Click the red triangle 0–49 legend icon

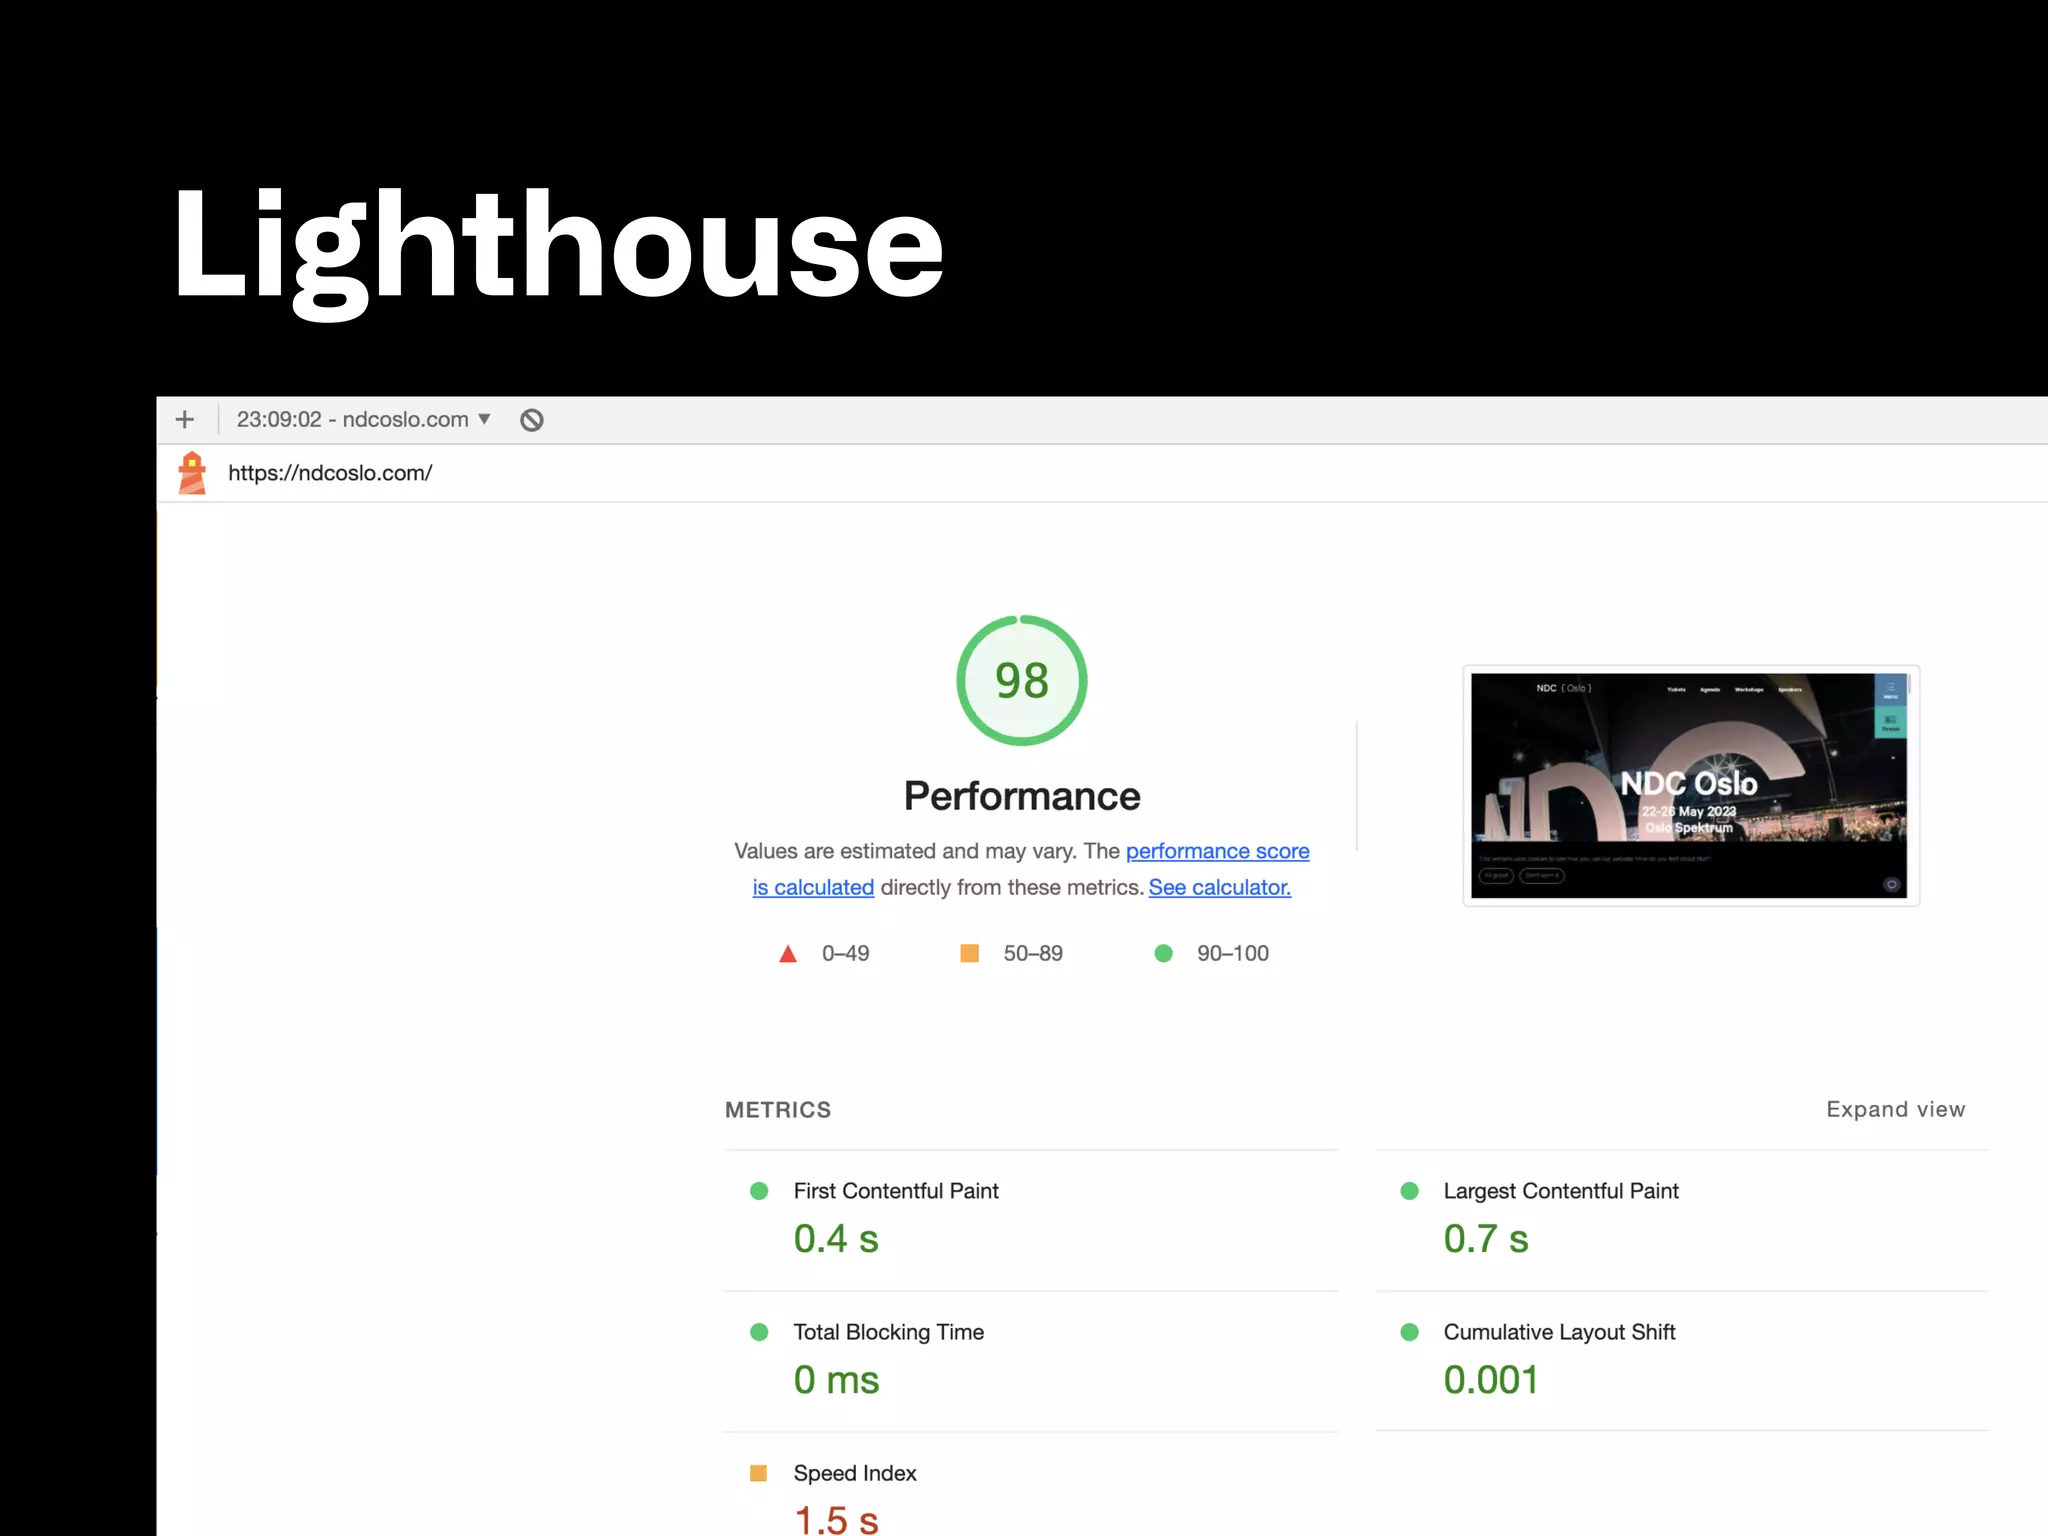point(788,954)
